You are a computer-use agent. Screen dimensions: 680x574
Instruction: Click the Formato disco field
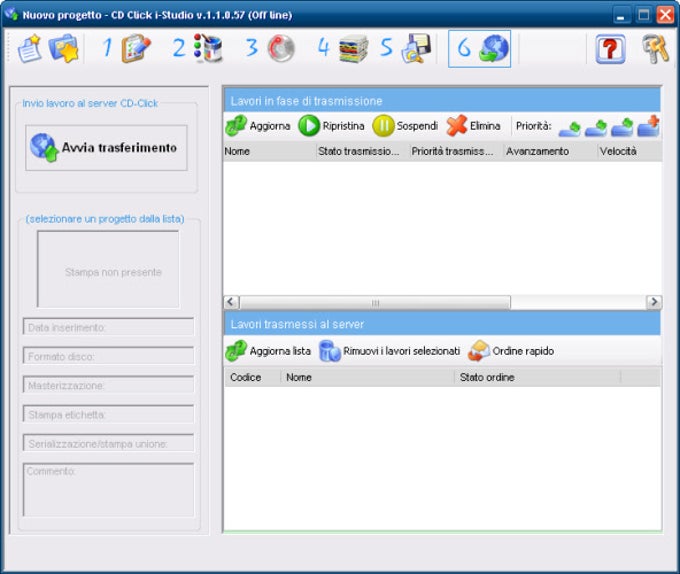(x=108, y=356)
